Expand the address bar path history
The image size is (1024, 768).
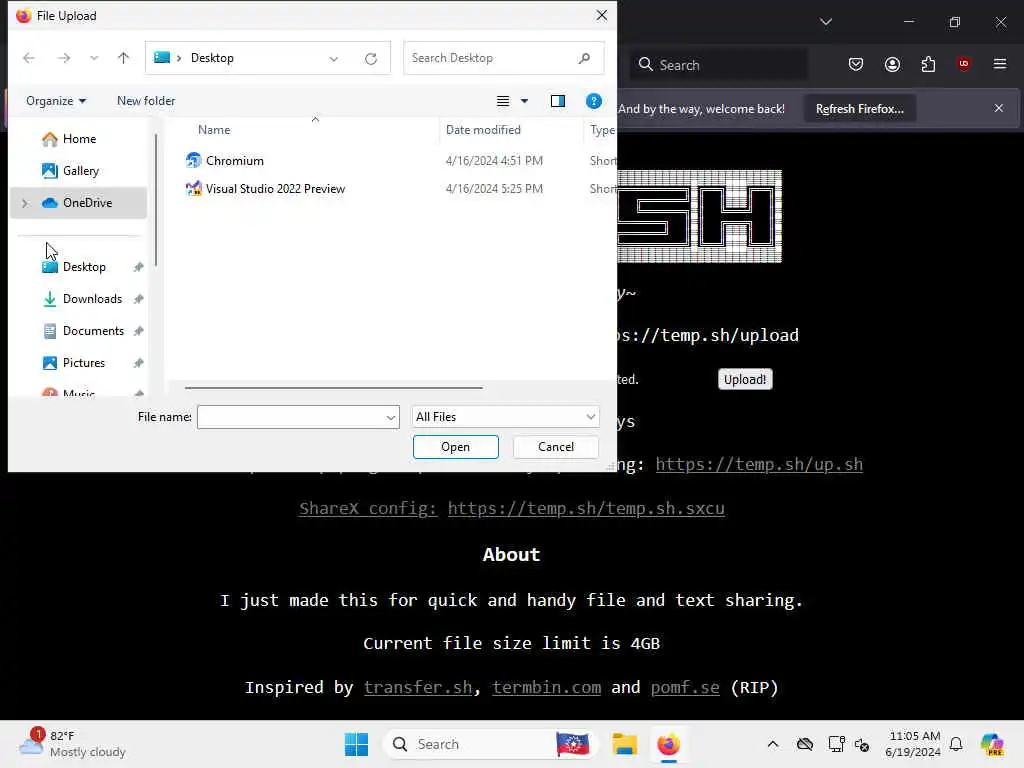pyautogui.click(x=334, y=59)
